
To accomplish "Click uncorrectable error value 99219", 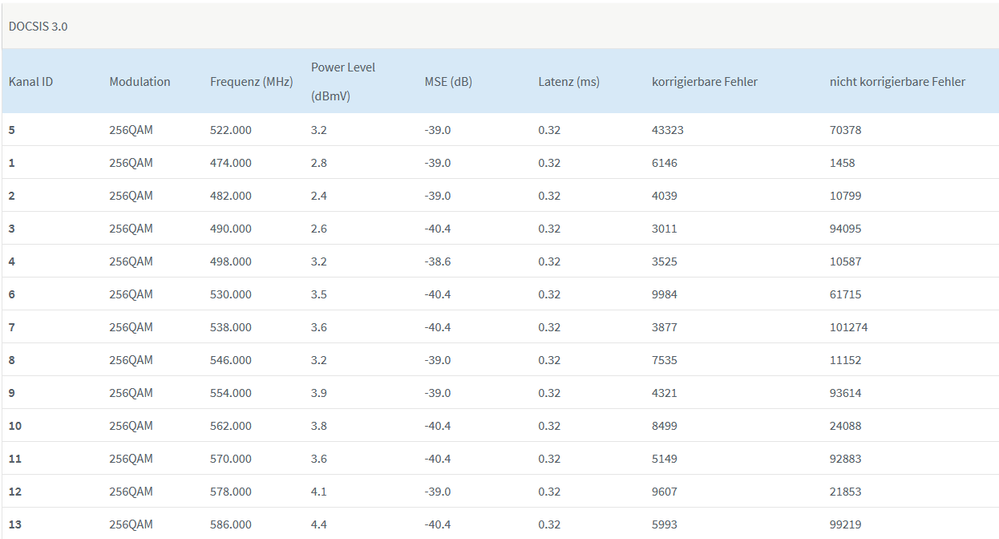I will [845, 525].
